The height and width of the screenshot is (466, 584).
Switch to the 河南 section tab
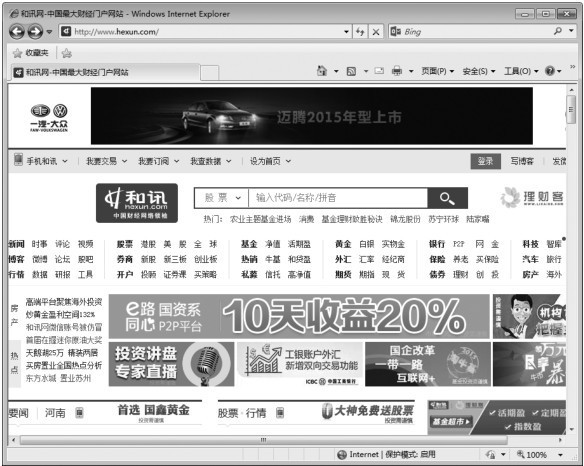click(55, 413)
